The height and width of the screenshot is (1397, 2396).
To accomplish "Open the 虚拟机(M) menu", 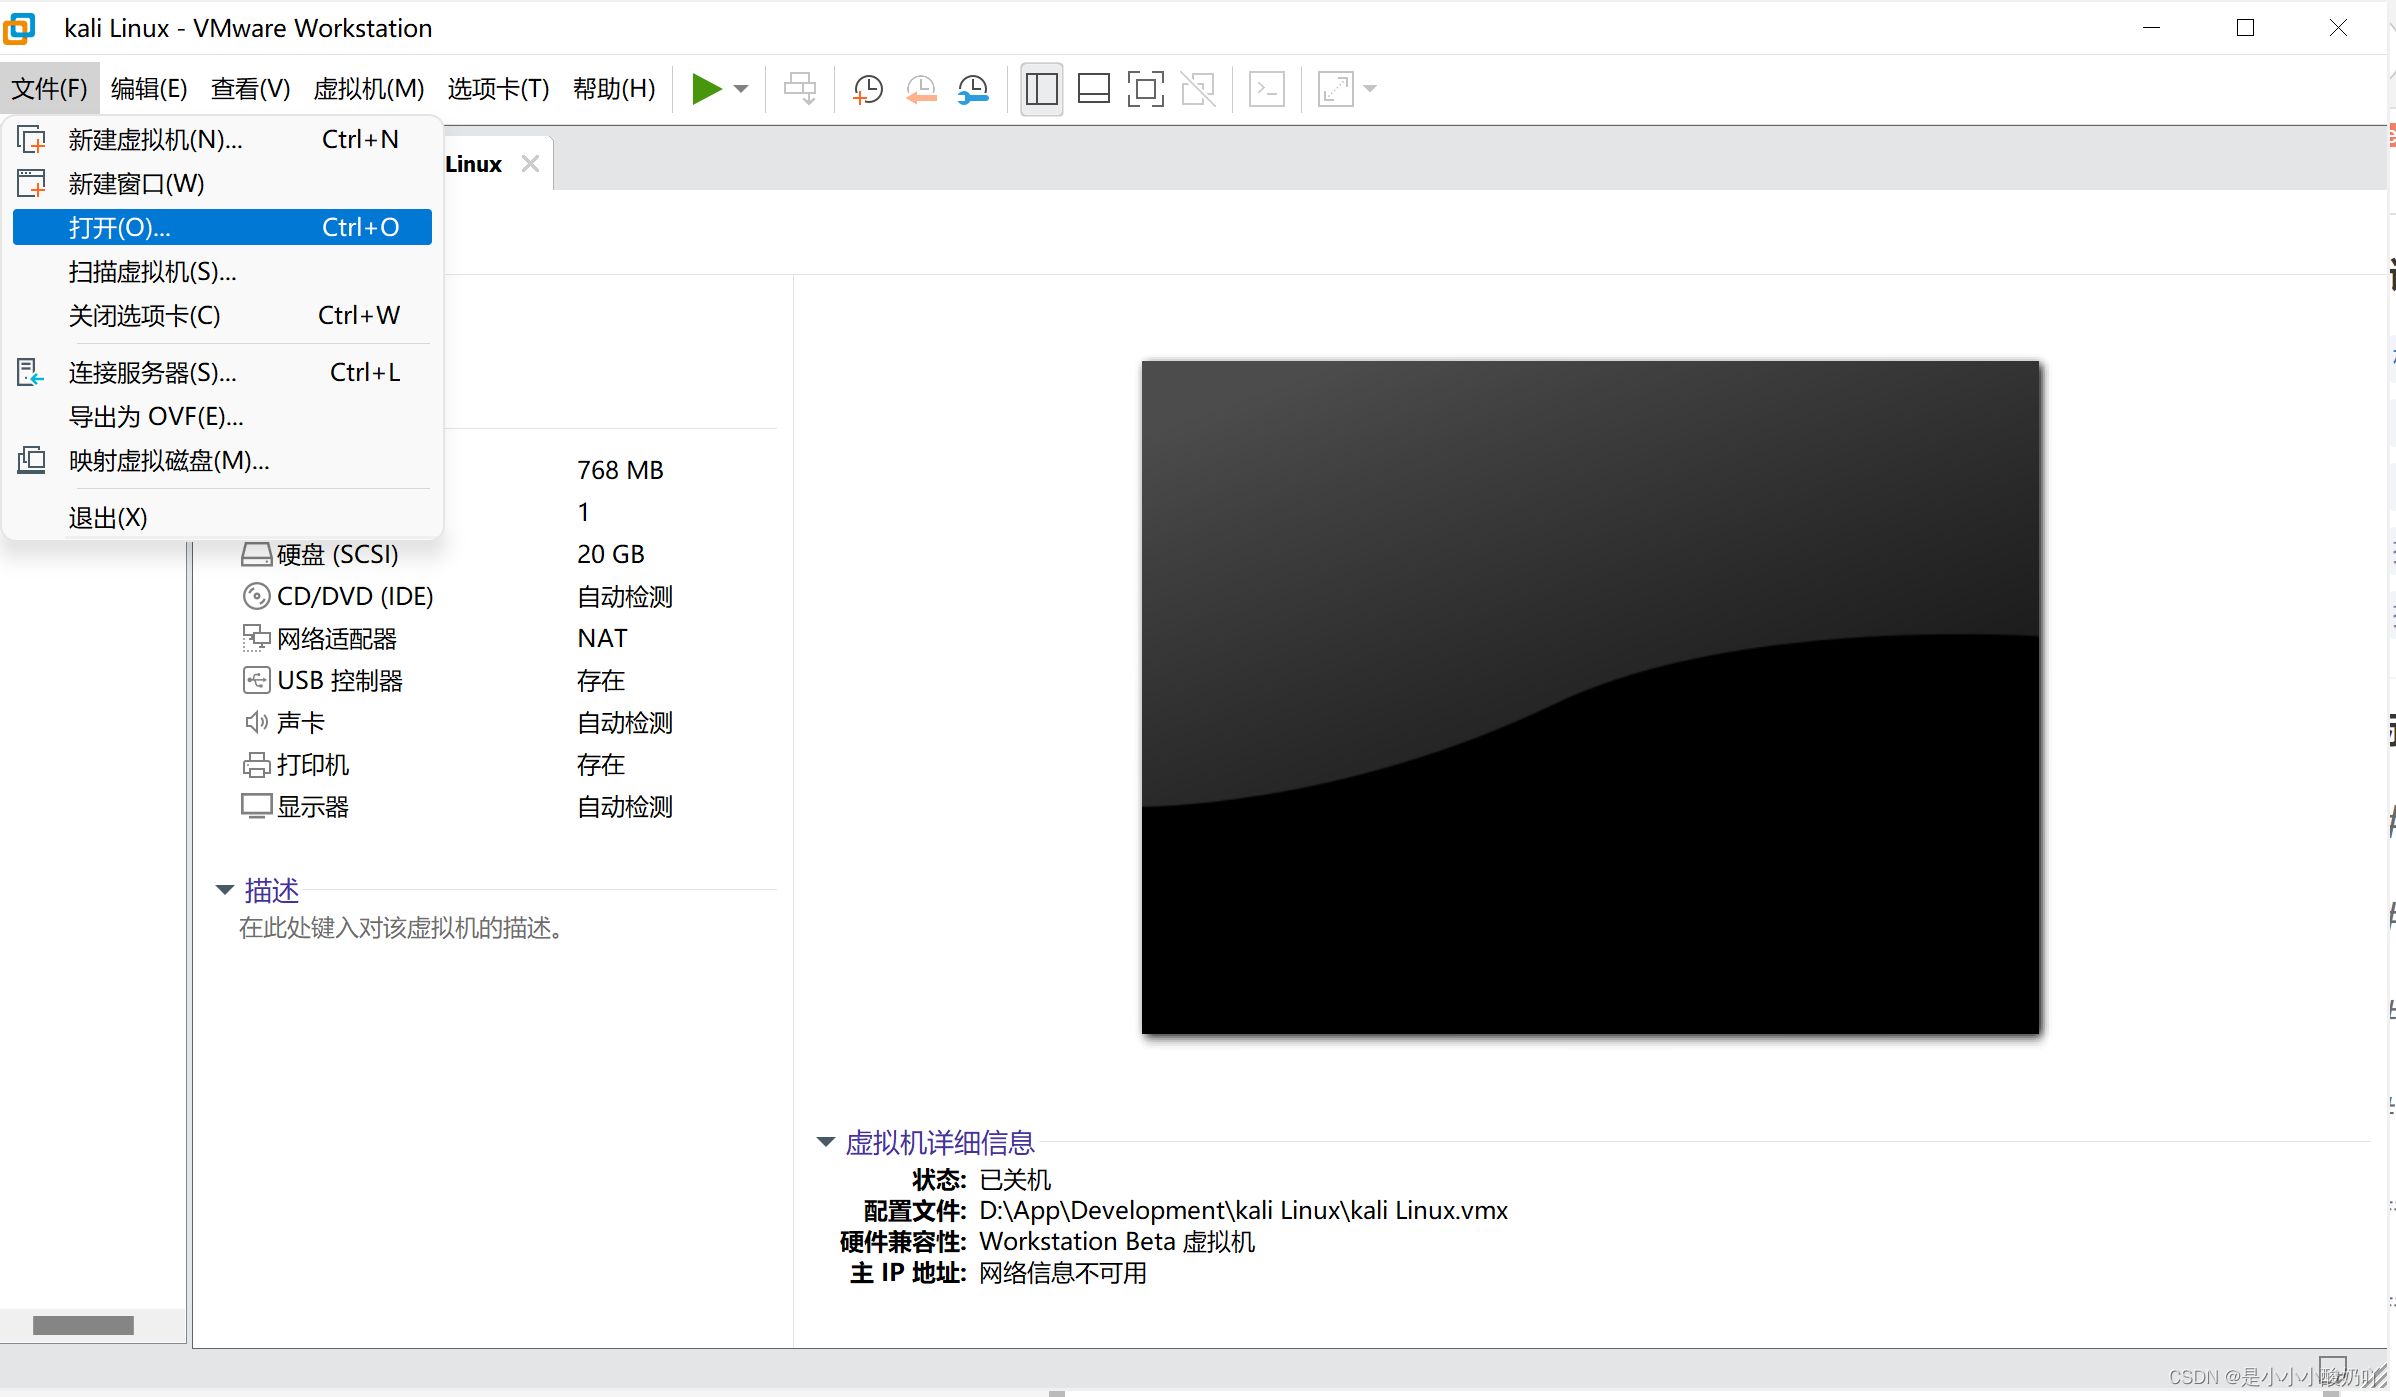I will point(368,89).
